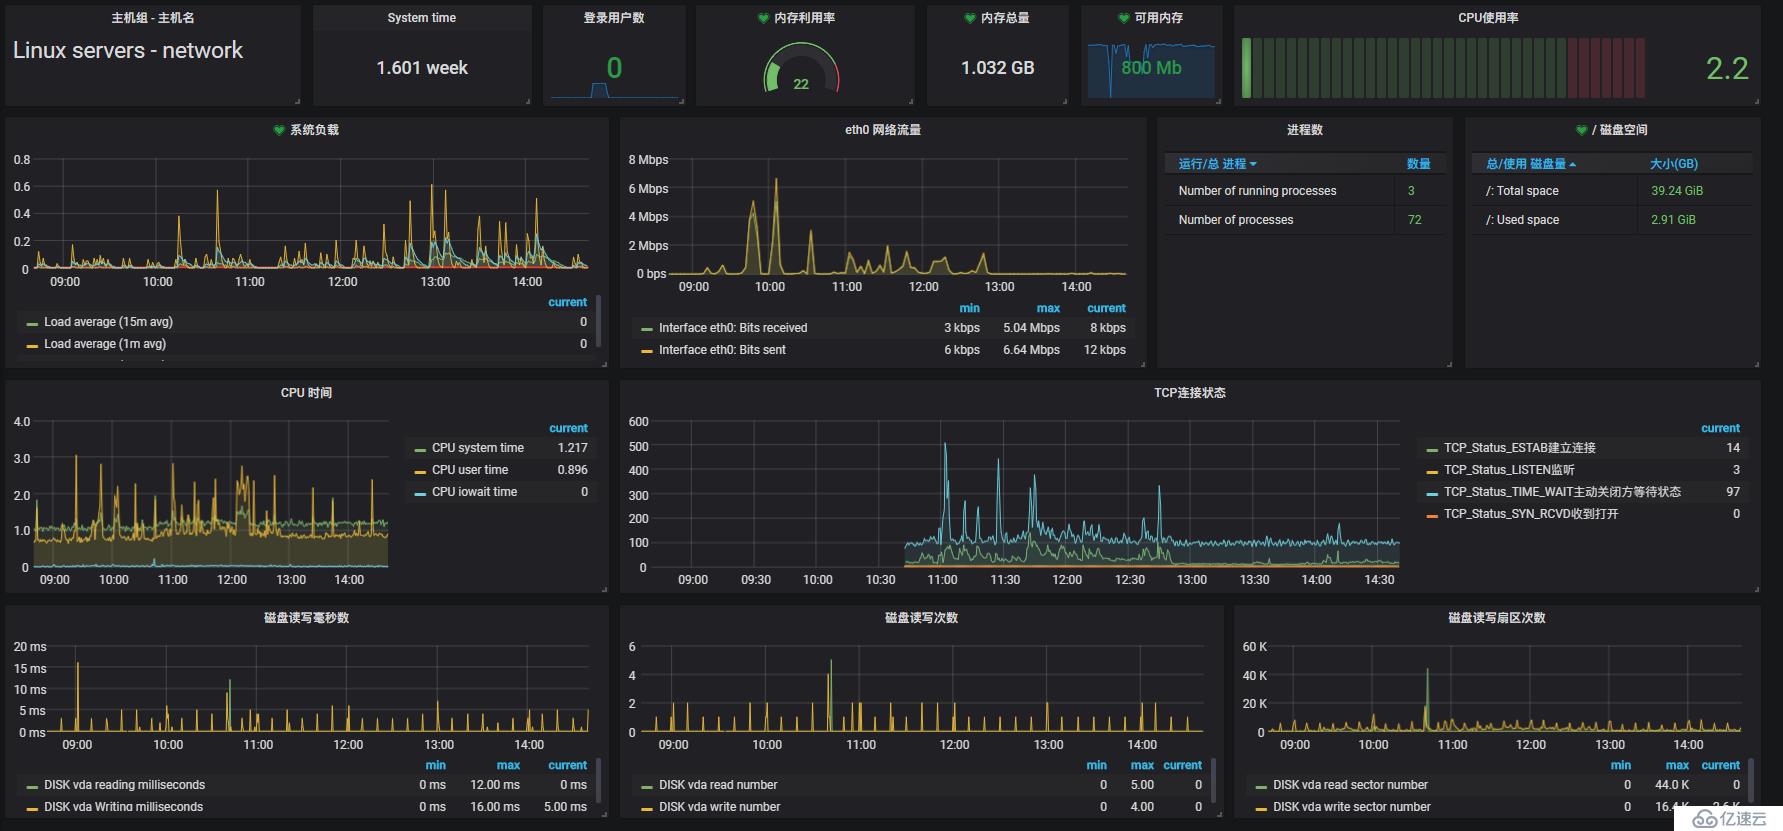The image size is (1783, 831).
Task: Toggle the TCP_Status_TIME_WAIT series visibility
Action: coord(1562,492)
